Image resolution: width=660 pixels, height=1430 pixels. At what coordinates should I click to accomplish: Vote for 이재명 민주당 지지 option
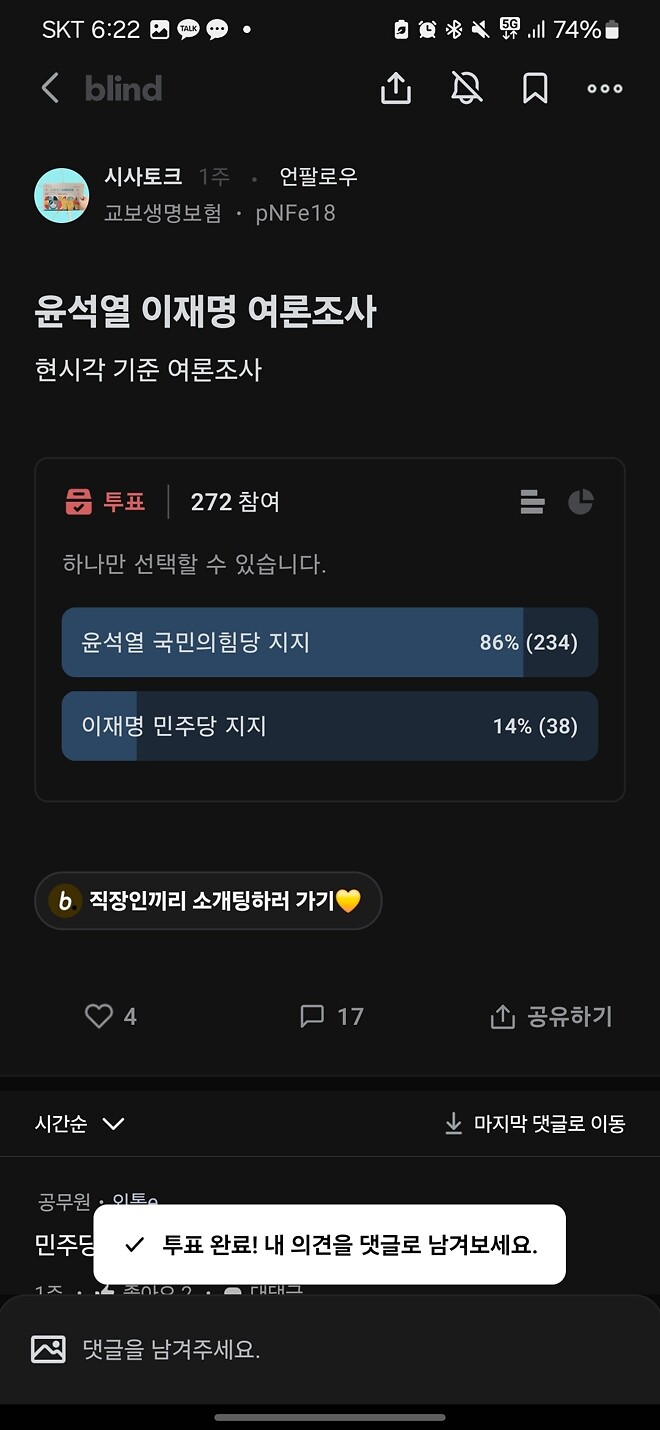[x=330, y=726]
